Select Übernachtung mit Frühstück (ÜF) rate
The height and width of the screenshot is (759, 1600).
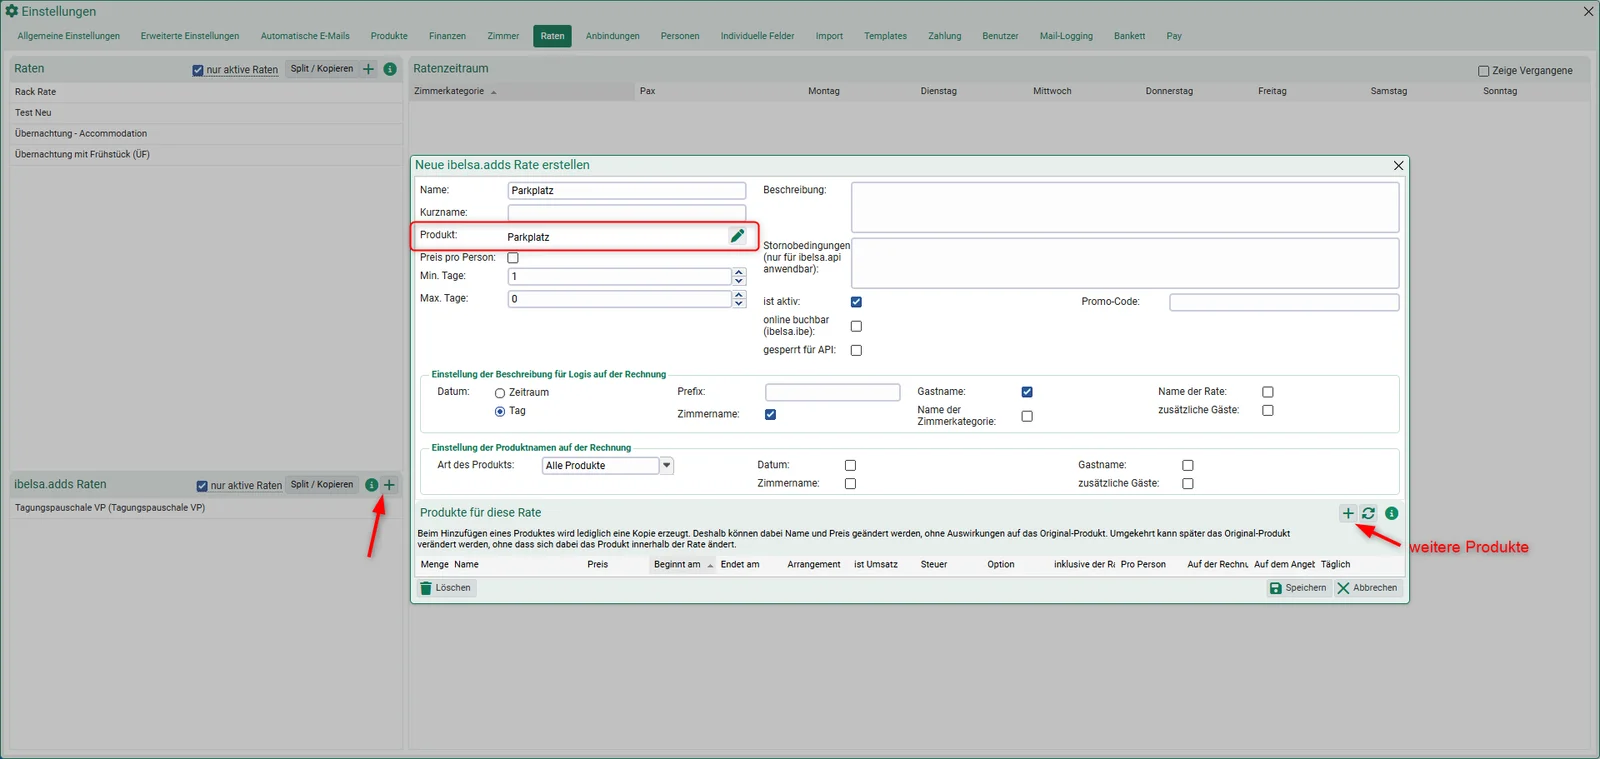206,155
